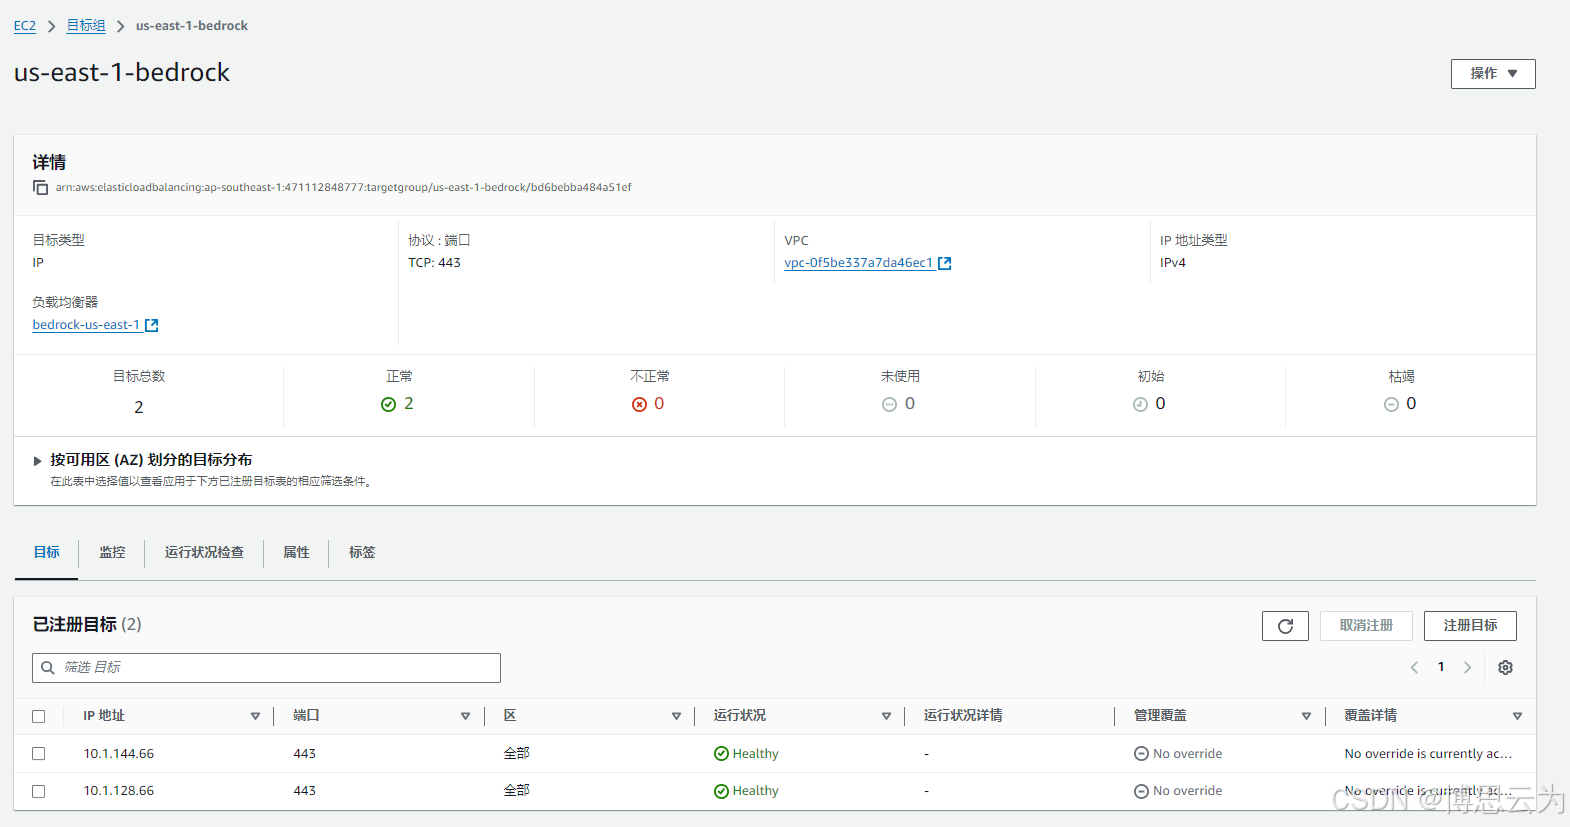The width and height of the screenshot is (1570, 827).
Task: Click the 注册目标 button
Action: [x=1470, y=626]
